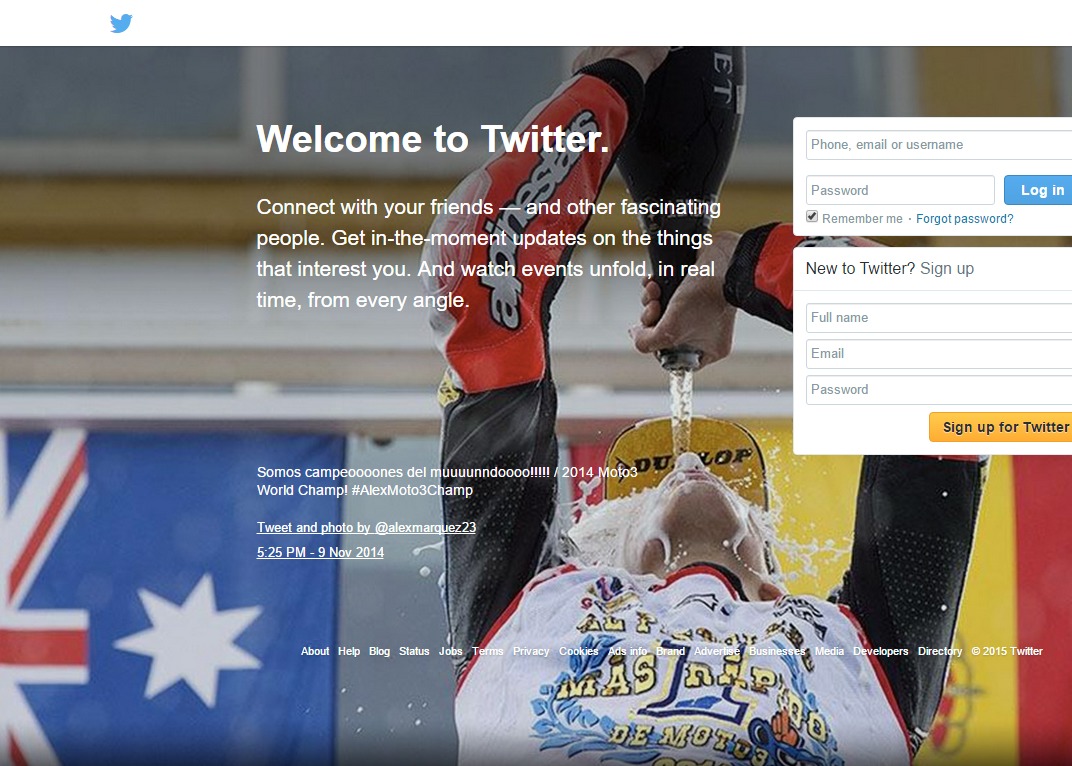The image size is (1072, 766).
Task: Open the Blog footer link
Action: (x=379, y=651)
